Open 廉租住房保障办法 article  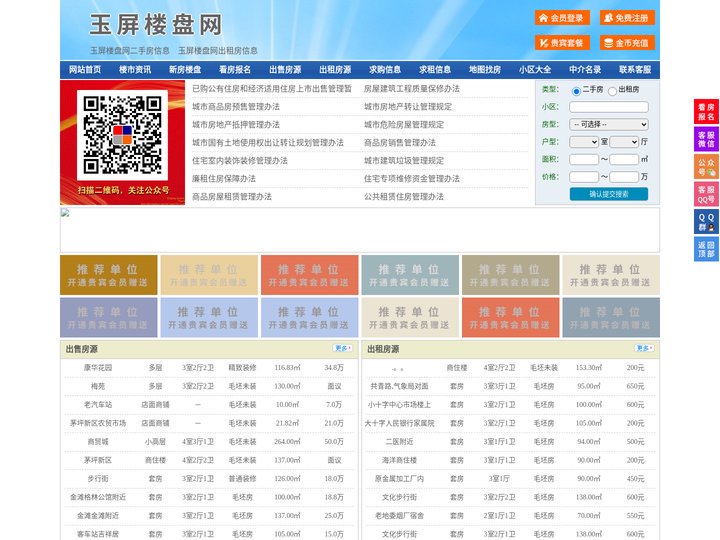pos(224,179)
